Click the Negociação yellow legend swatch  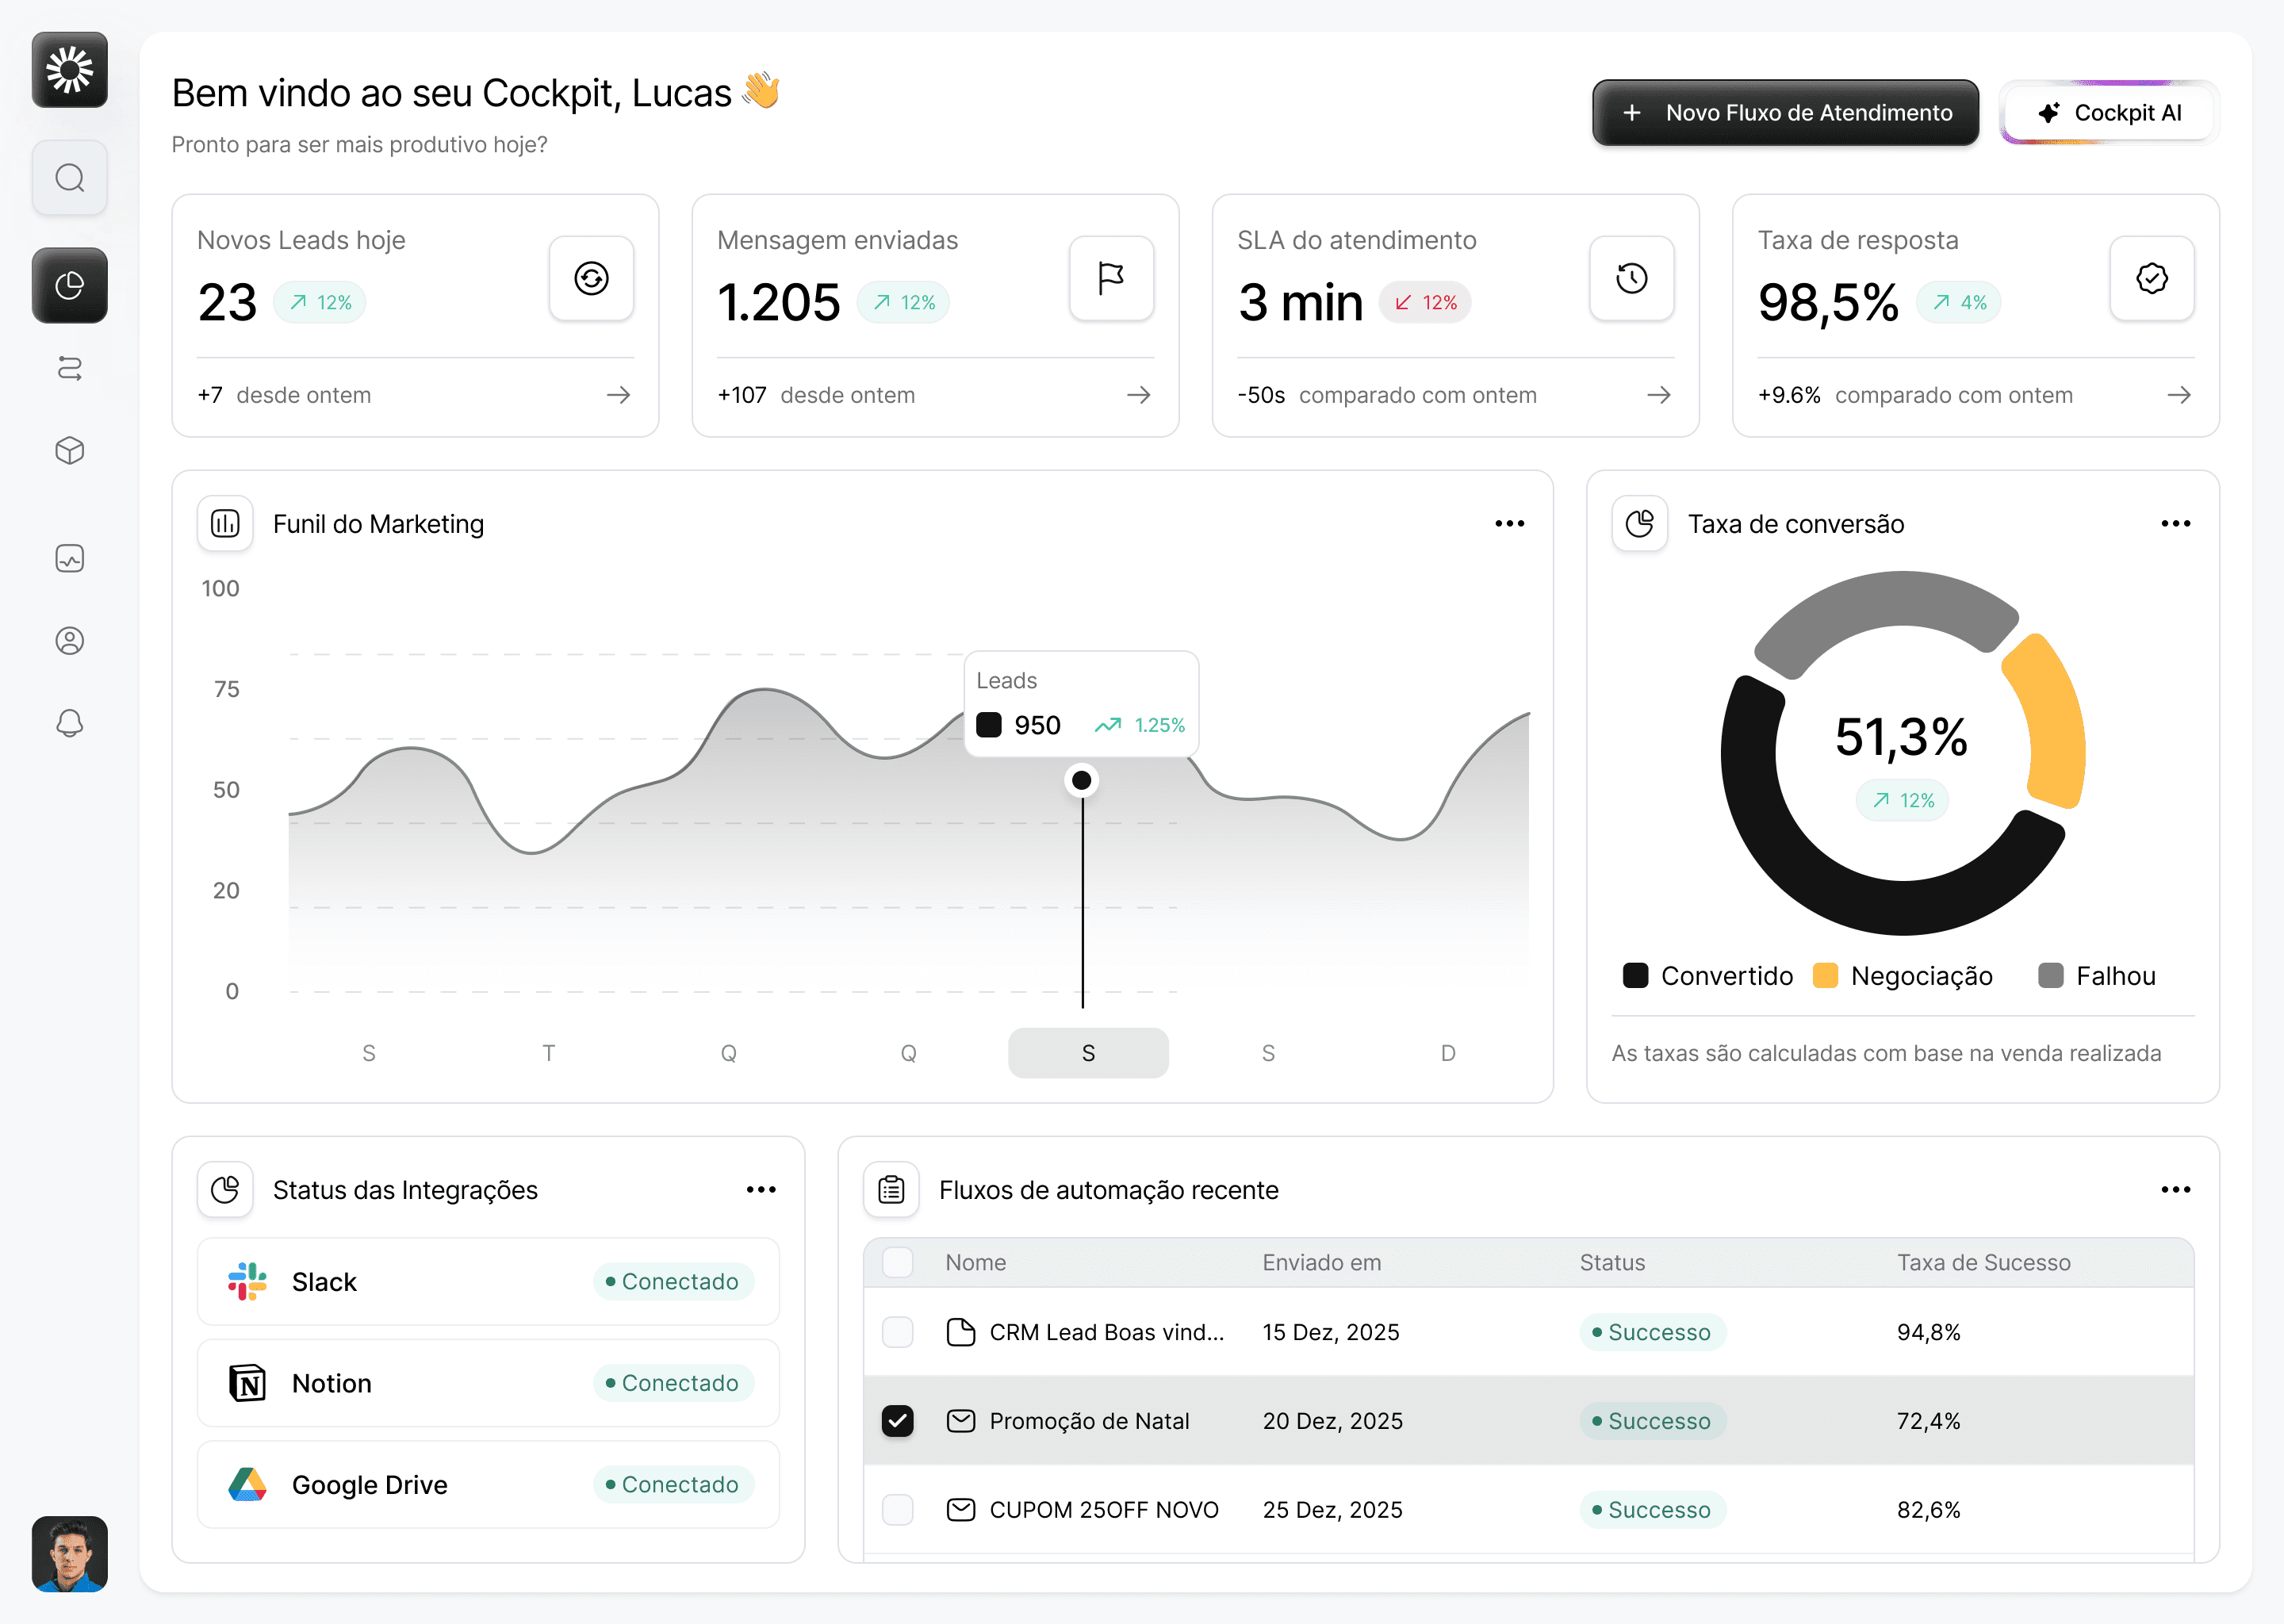[1825, 975]
